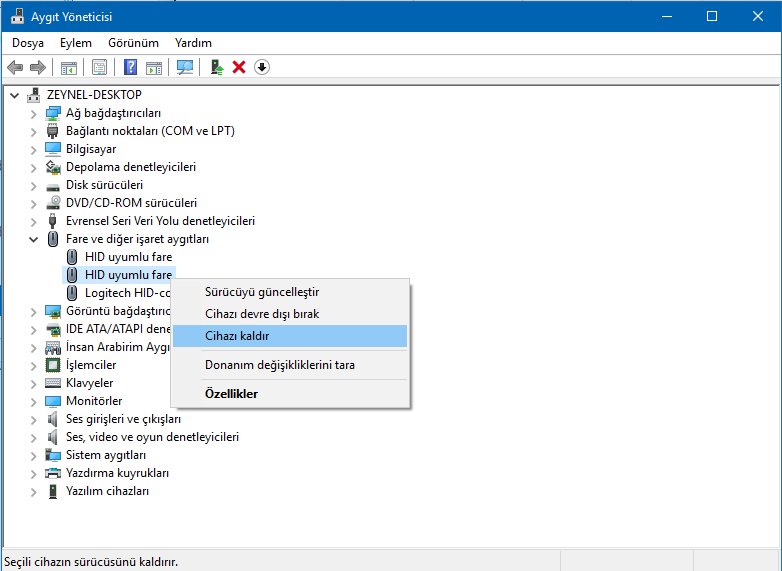Select the first HID uyumlu fare device
This screenshot has width=782, height=571.
pyautogui.click(x=128, y=257)
